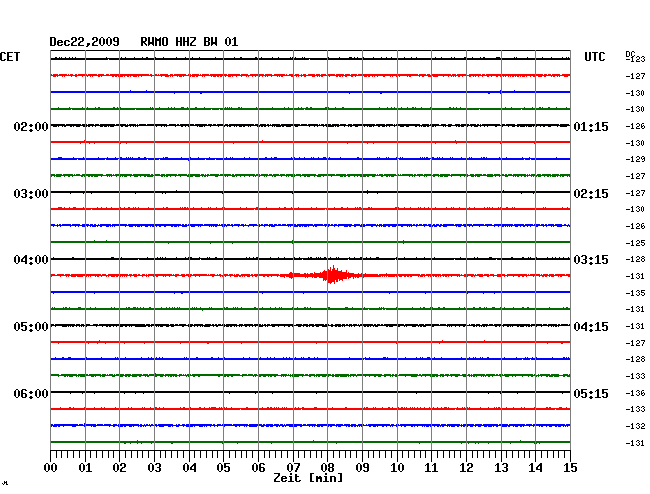Click the 03:15 UTC time label
This screenshot has height=494, width=650.
[x=591, y=260]
